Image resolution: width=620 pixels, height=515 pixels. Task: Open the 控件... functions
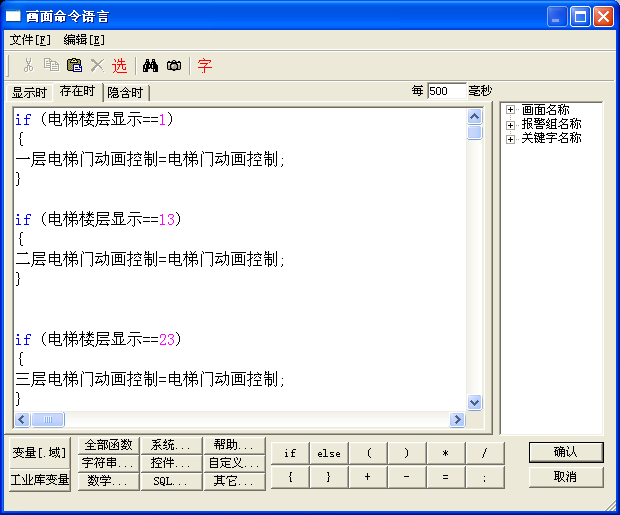[171, 463]
